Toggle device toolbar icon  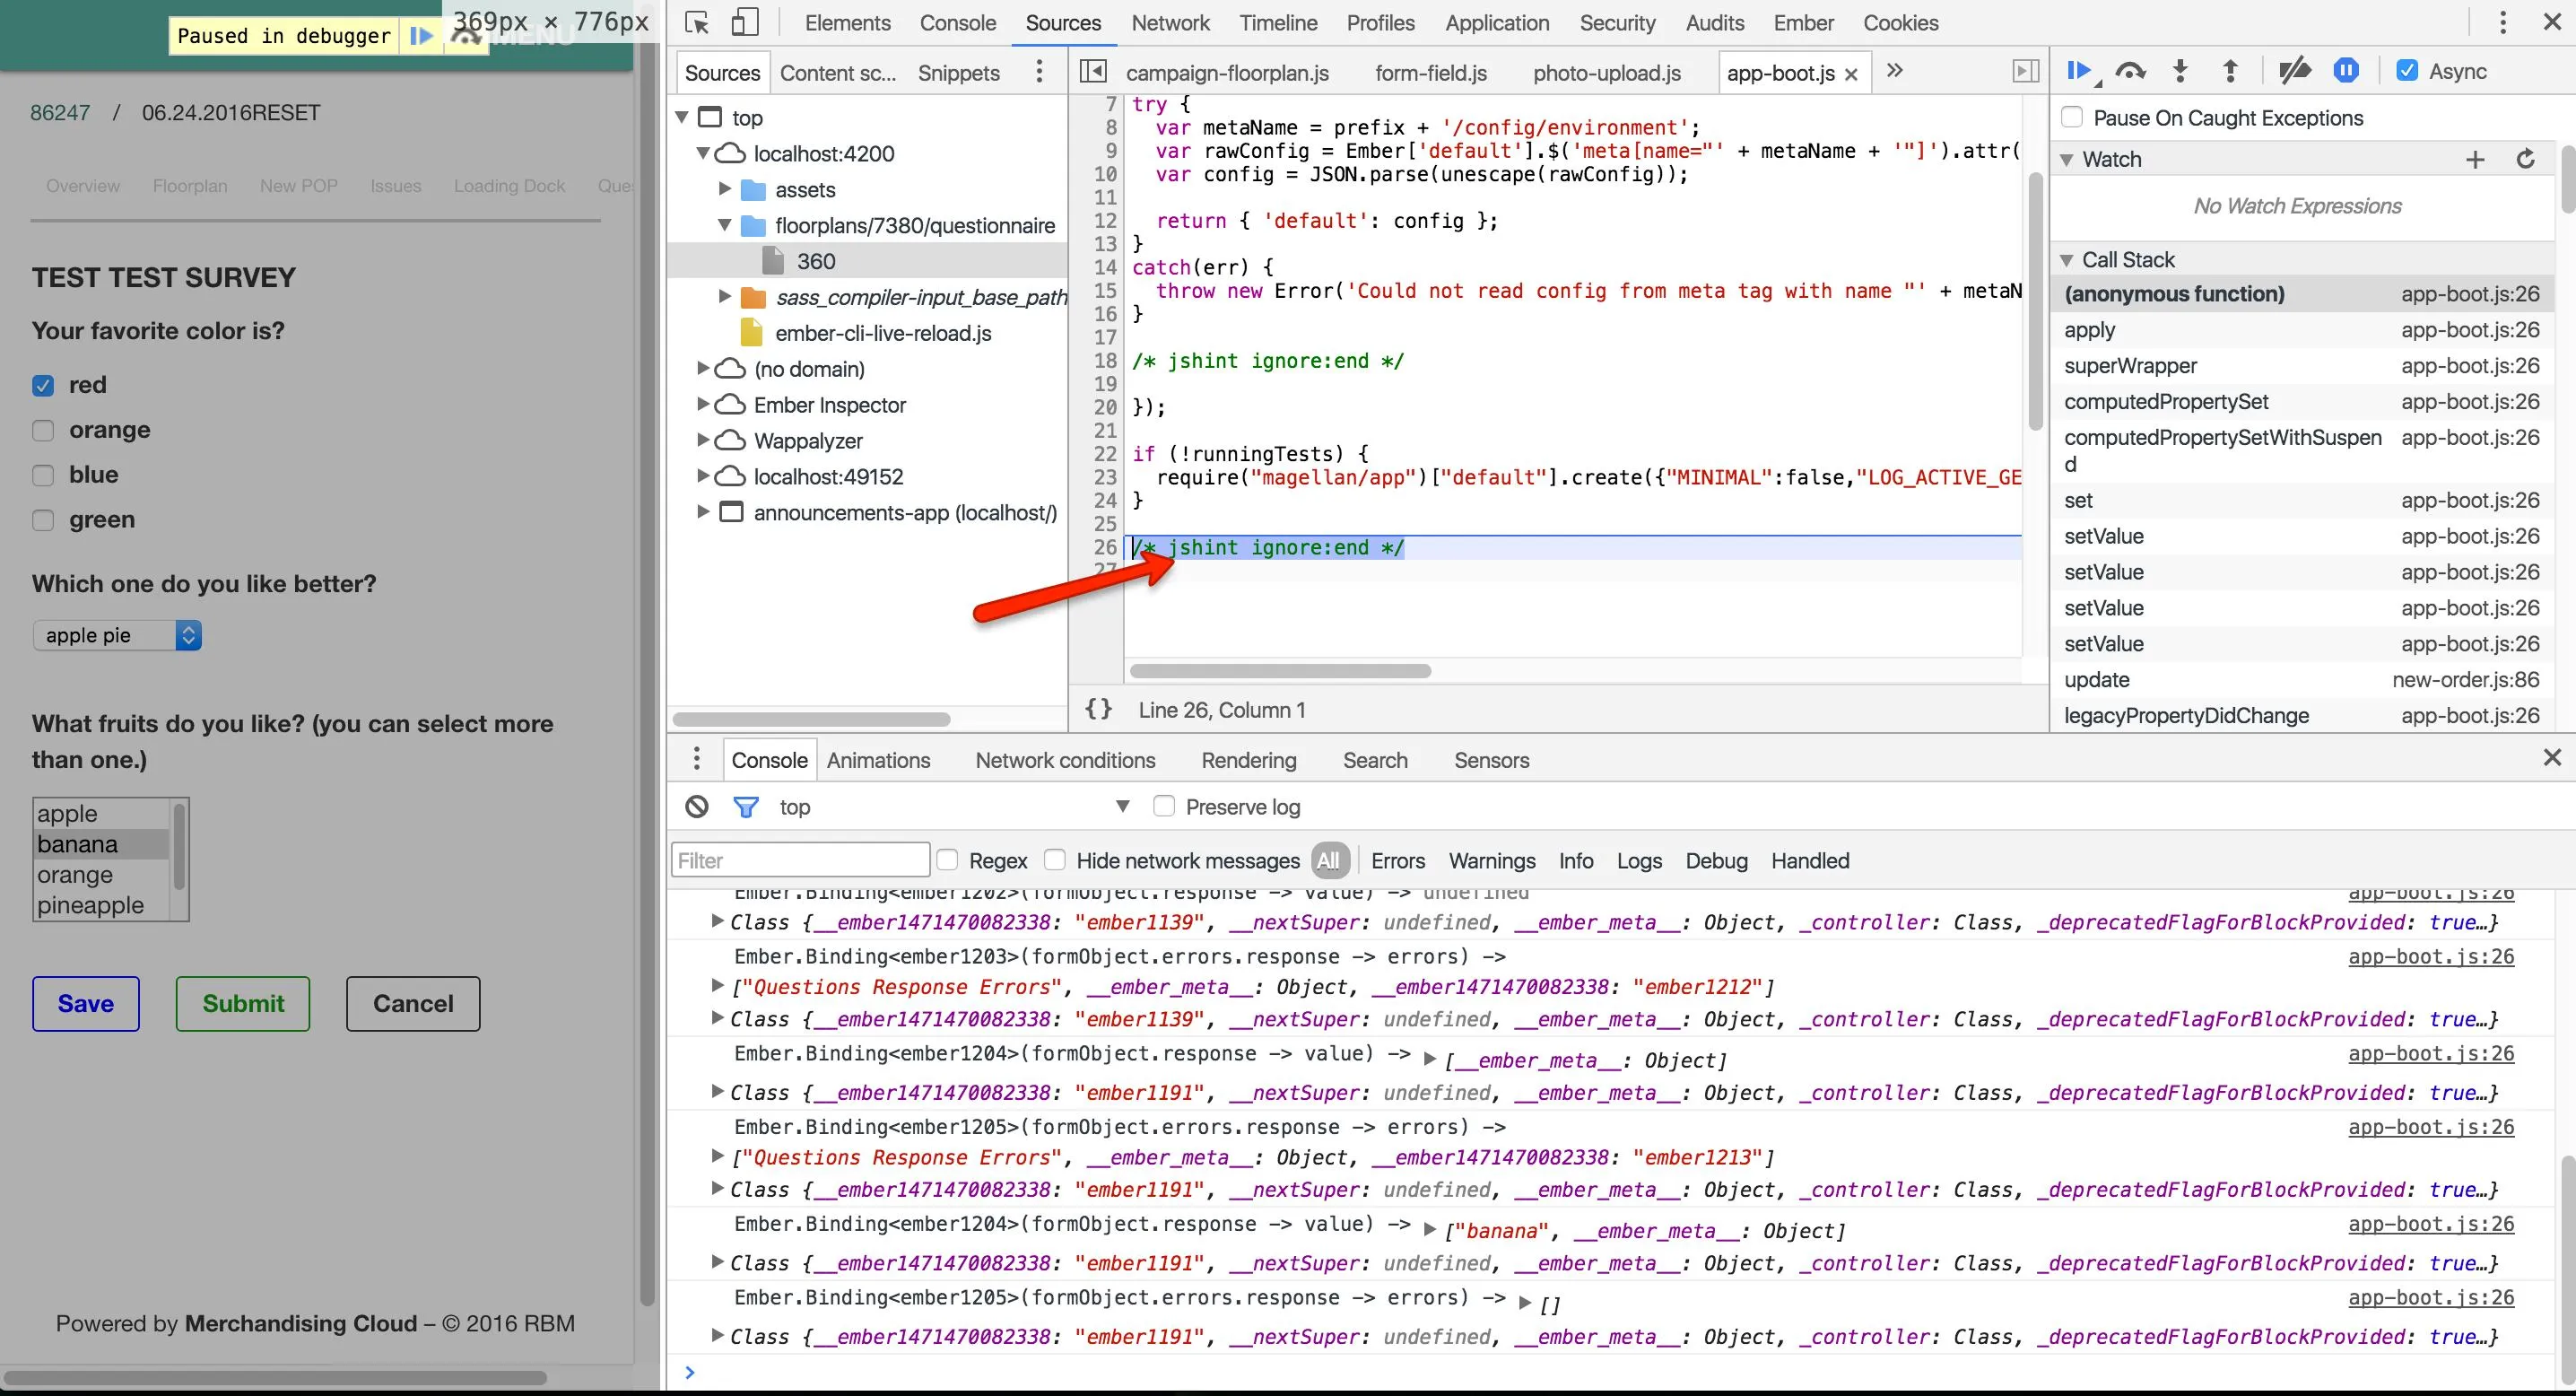(x=745, y=22)
